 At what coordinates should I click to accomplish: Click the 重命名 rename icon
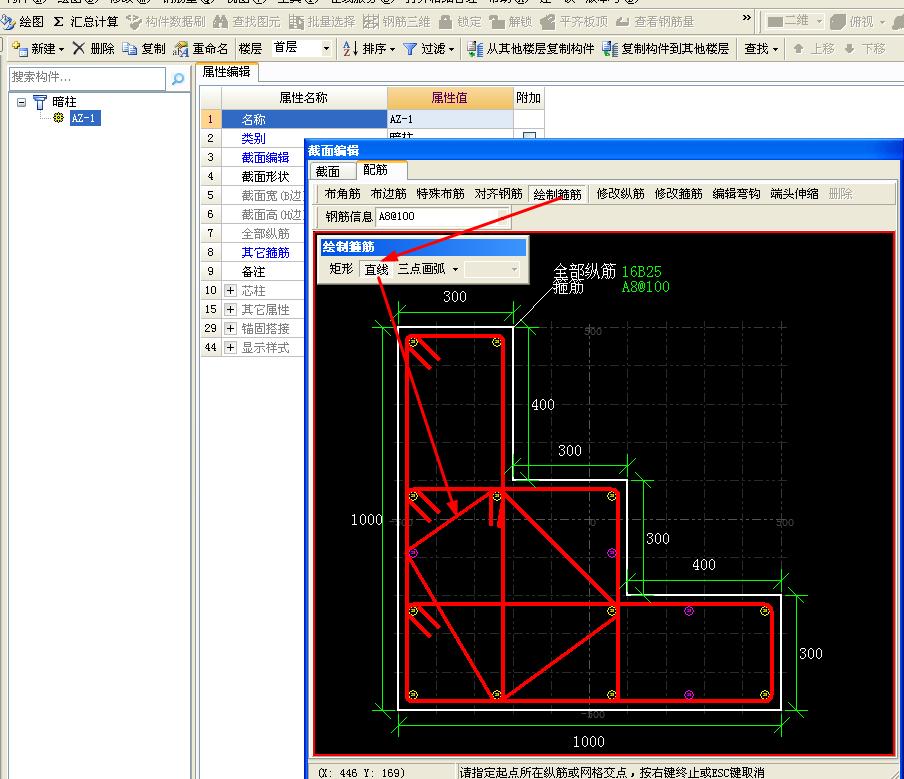180,49
